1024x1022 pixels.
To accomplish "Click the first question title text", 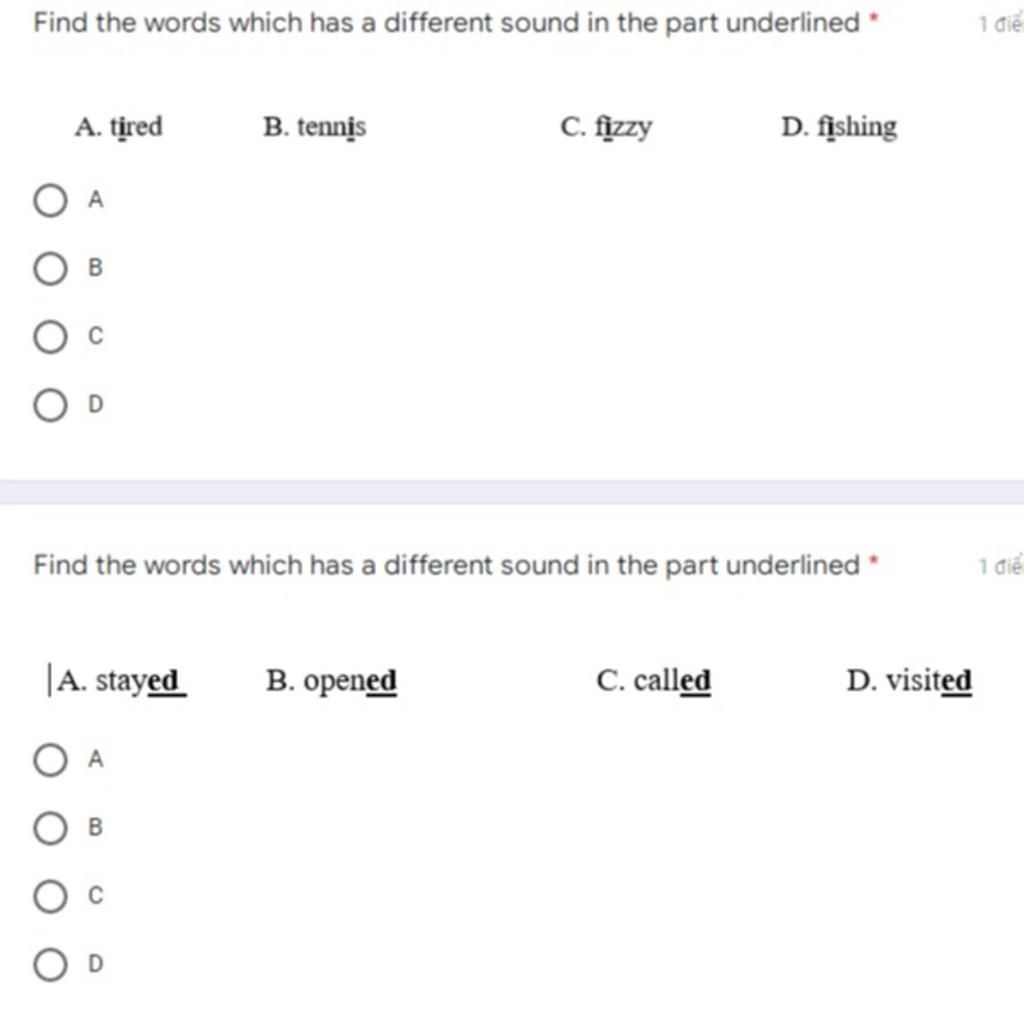I will click(447, 23).
